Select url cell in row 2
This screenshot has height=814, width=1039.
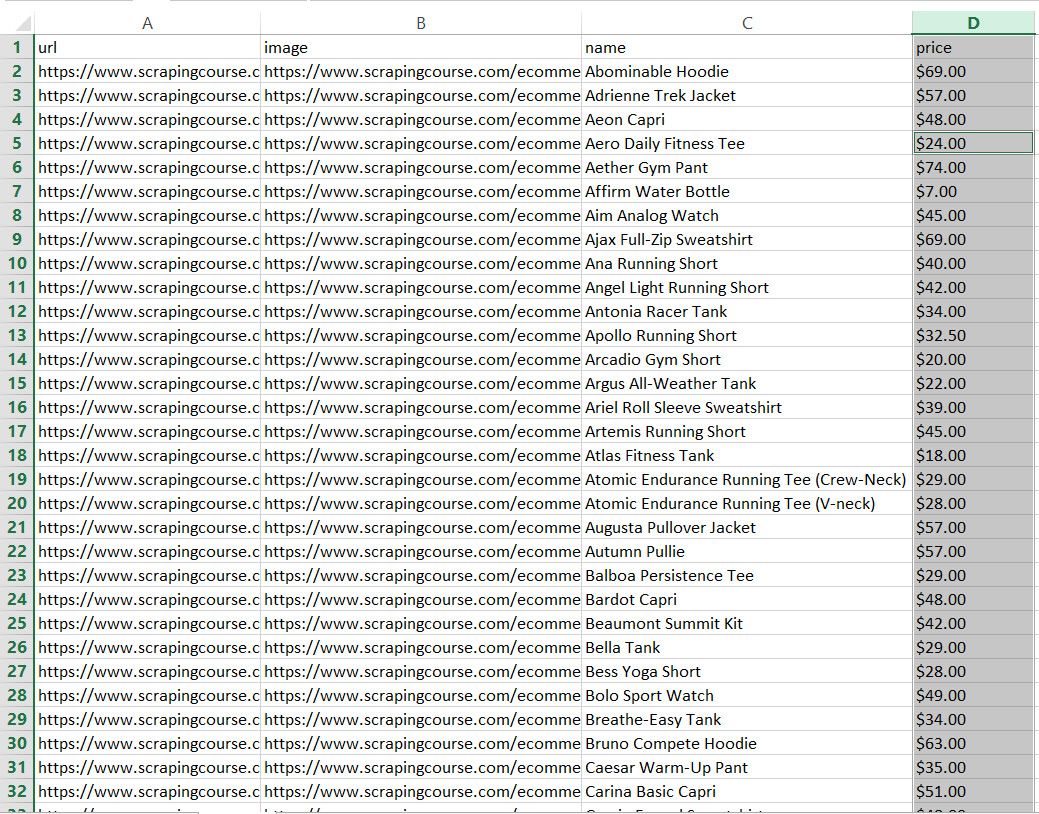pos(147,71)
